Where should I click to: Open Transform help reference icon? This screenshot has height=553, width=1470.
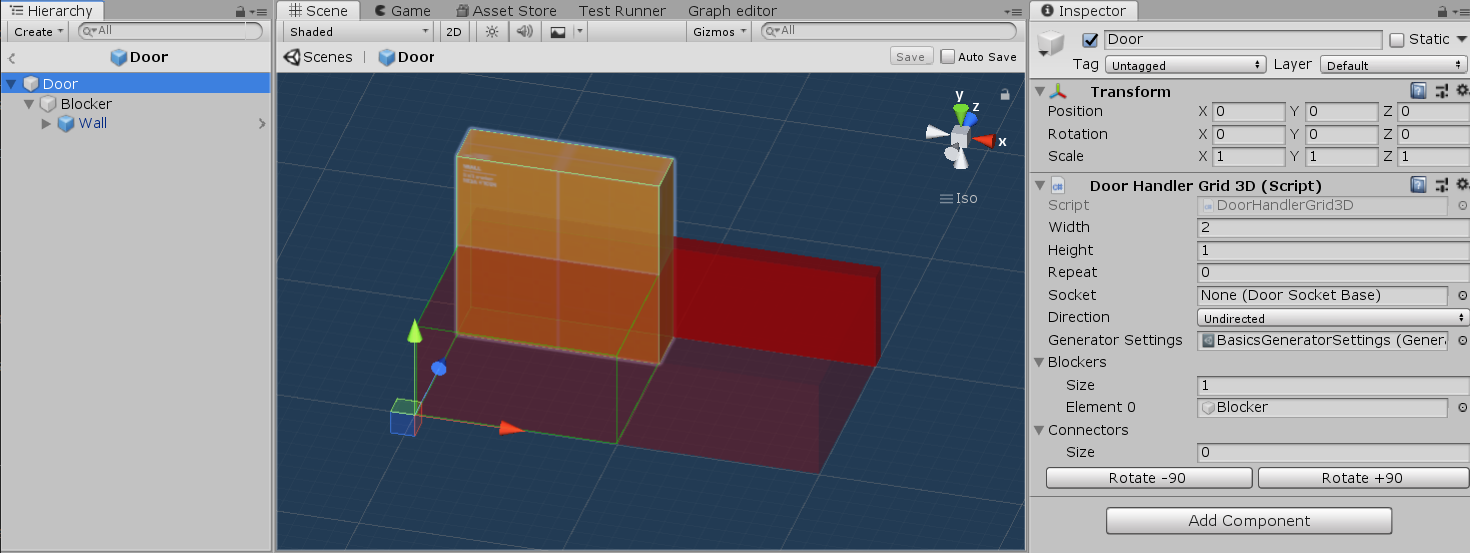click(1418, 91)
